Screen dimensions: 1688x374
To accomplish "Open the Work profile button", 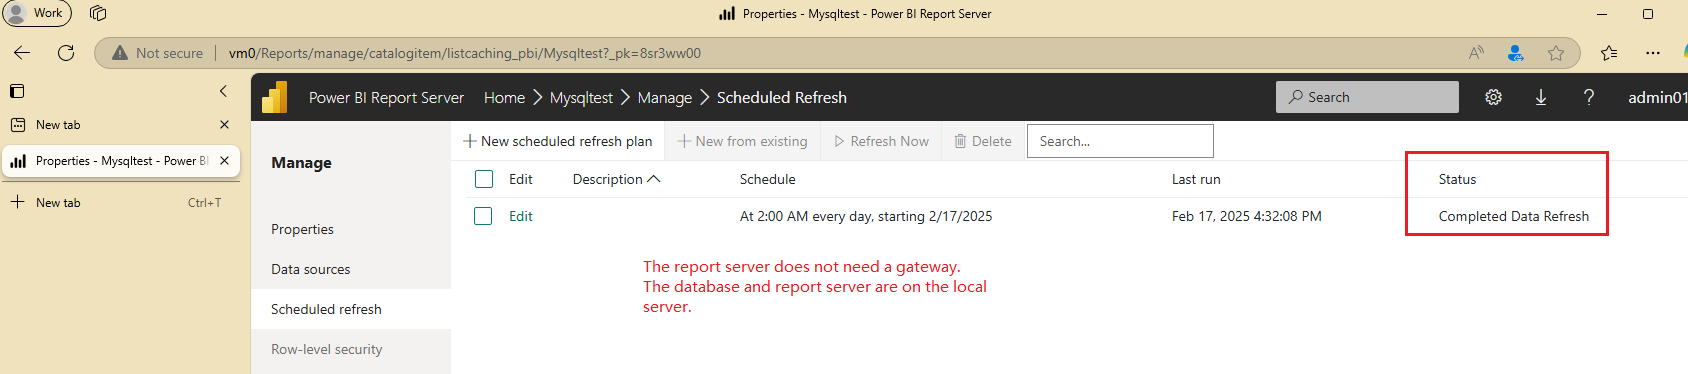I will (x=36, y=13).
